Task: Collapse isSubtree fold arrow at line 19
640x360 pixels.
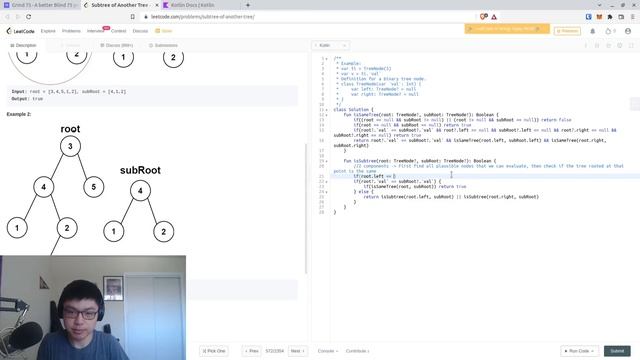Action: point(327,161)
